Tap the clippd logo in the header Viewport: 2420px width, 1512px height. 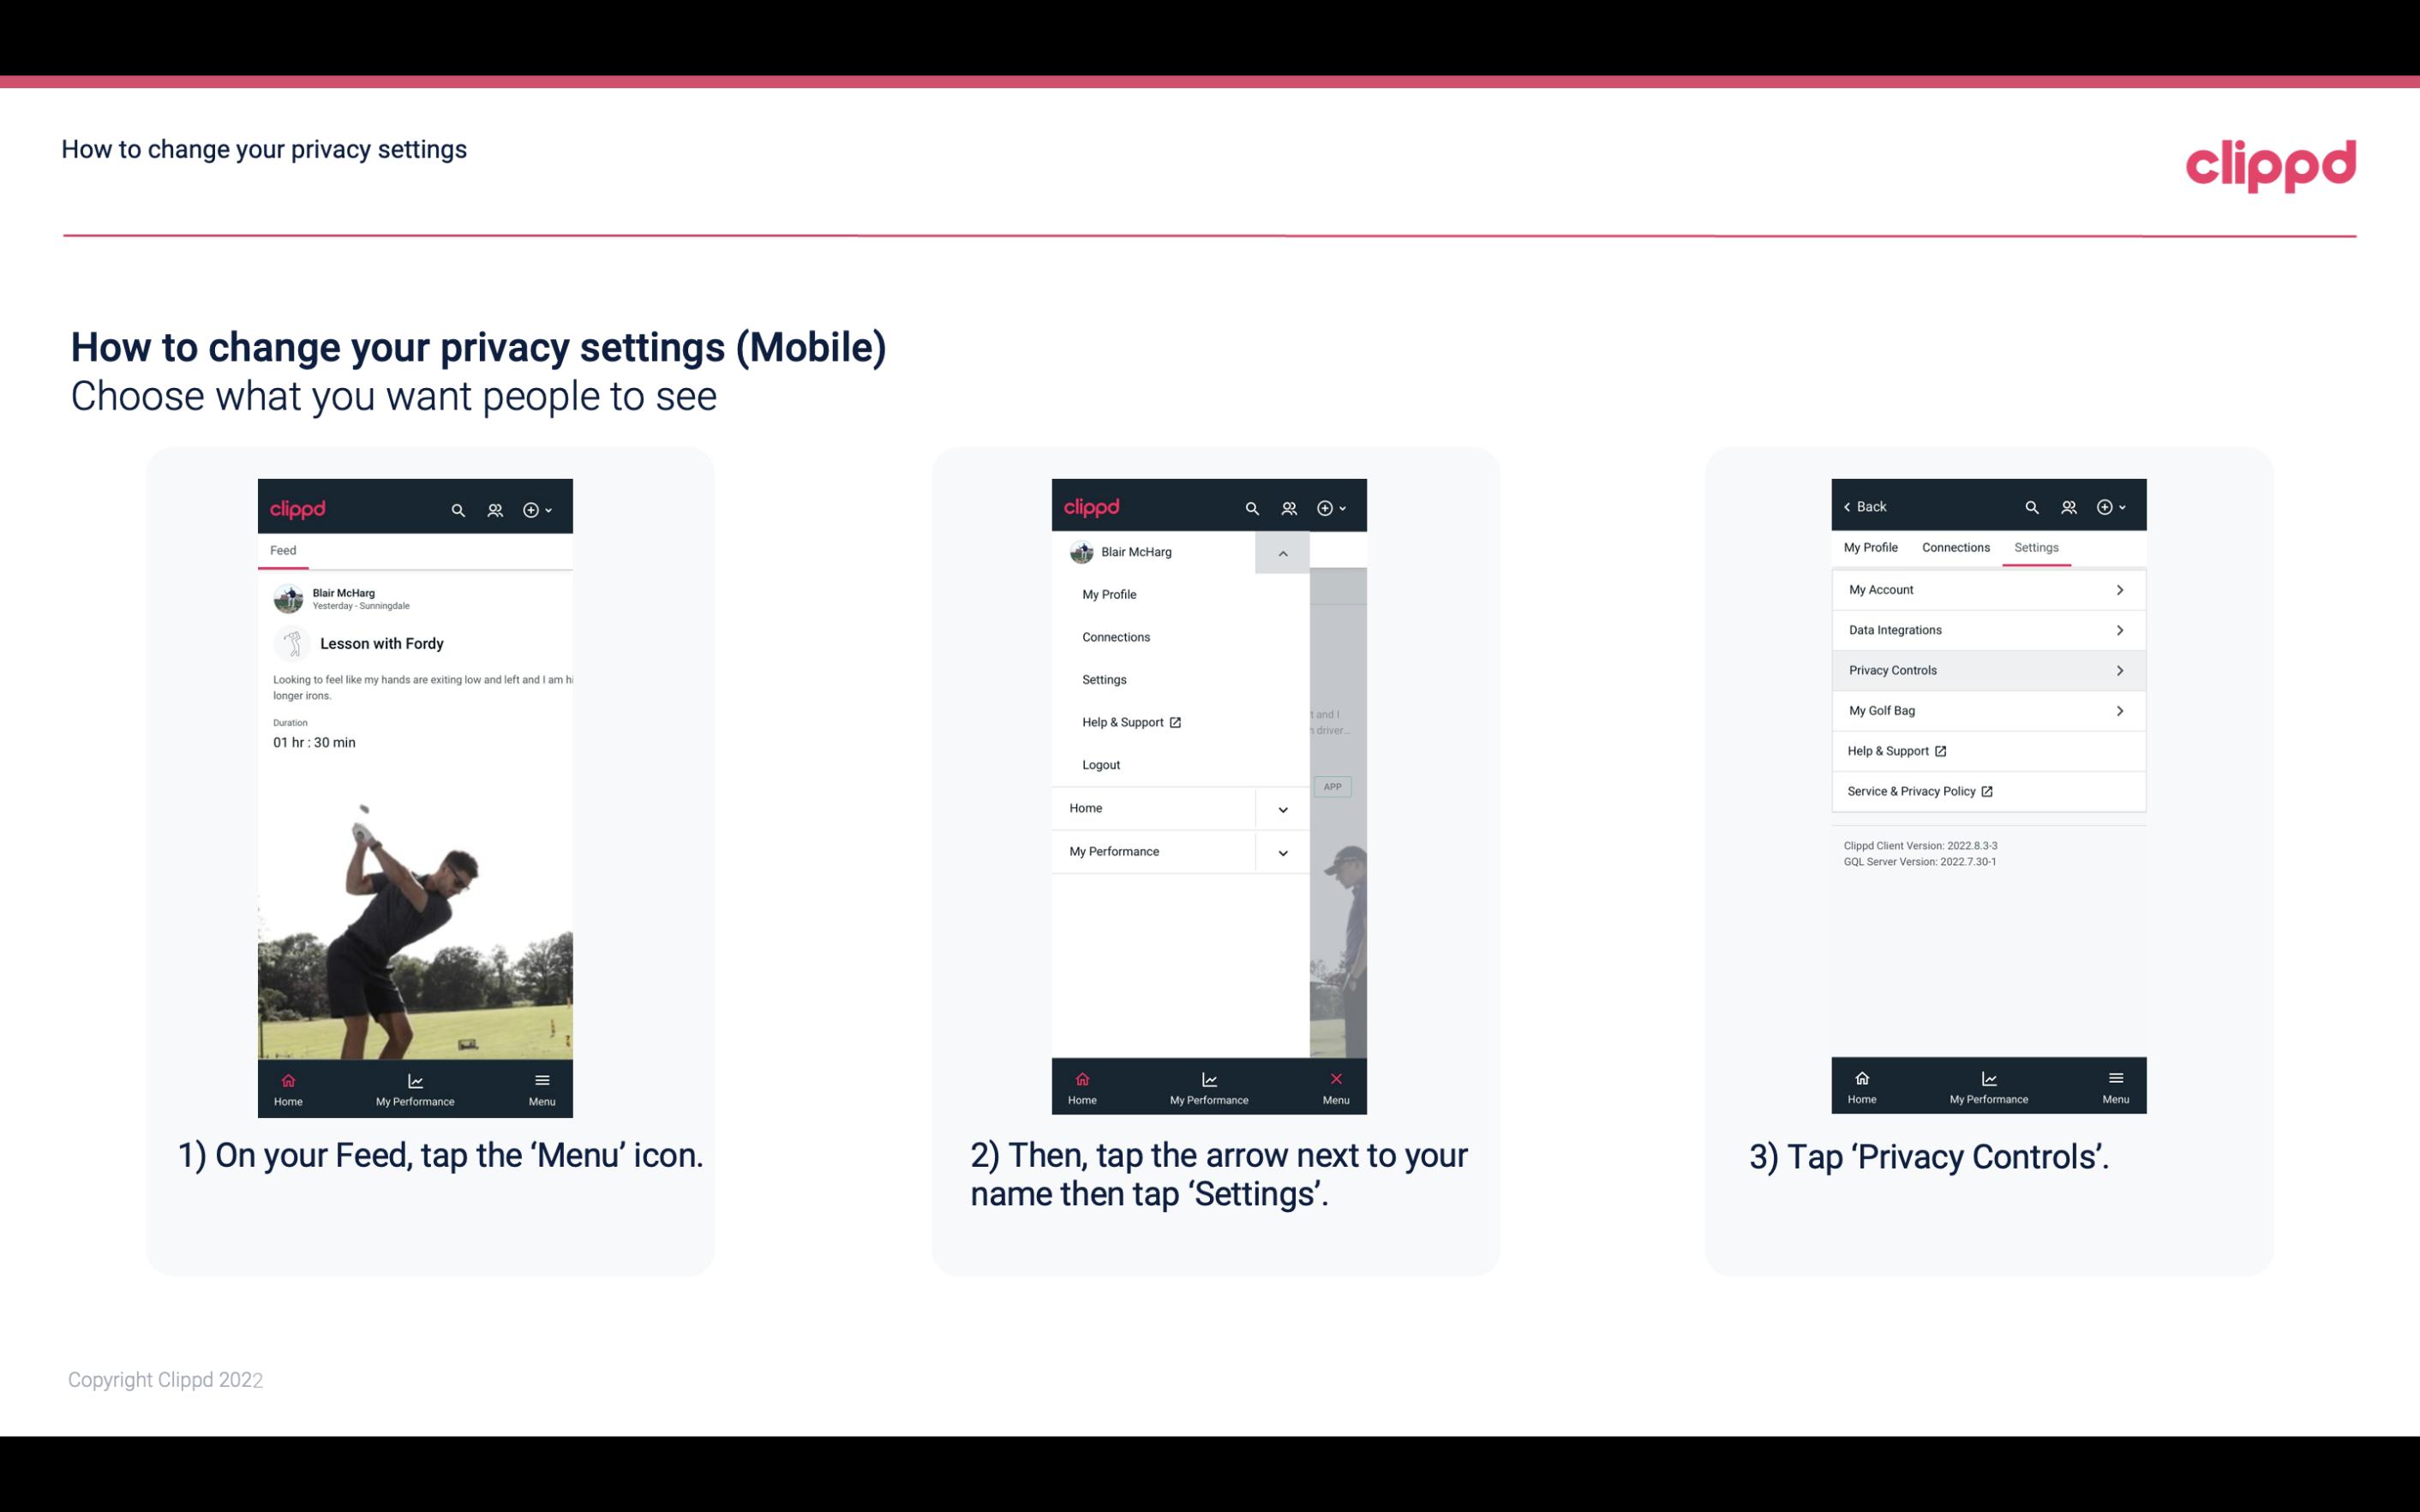click(2270, 164)
